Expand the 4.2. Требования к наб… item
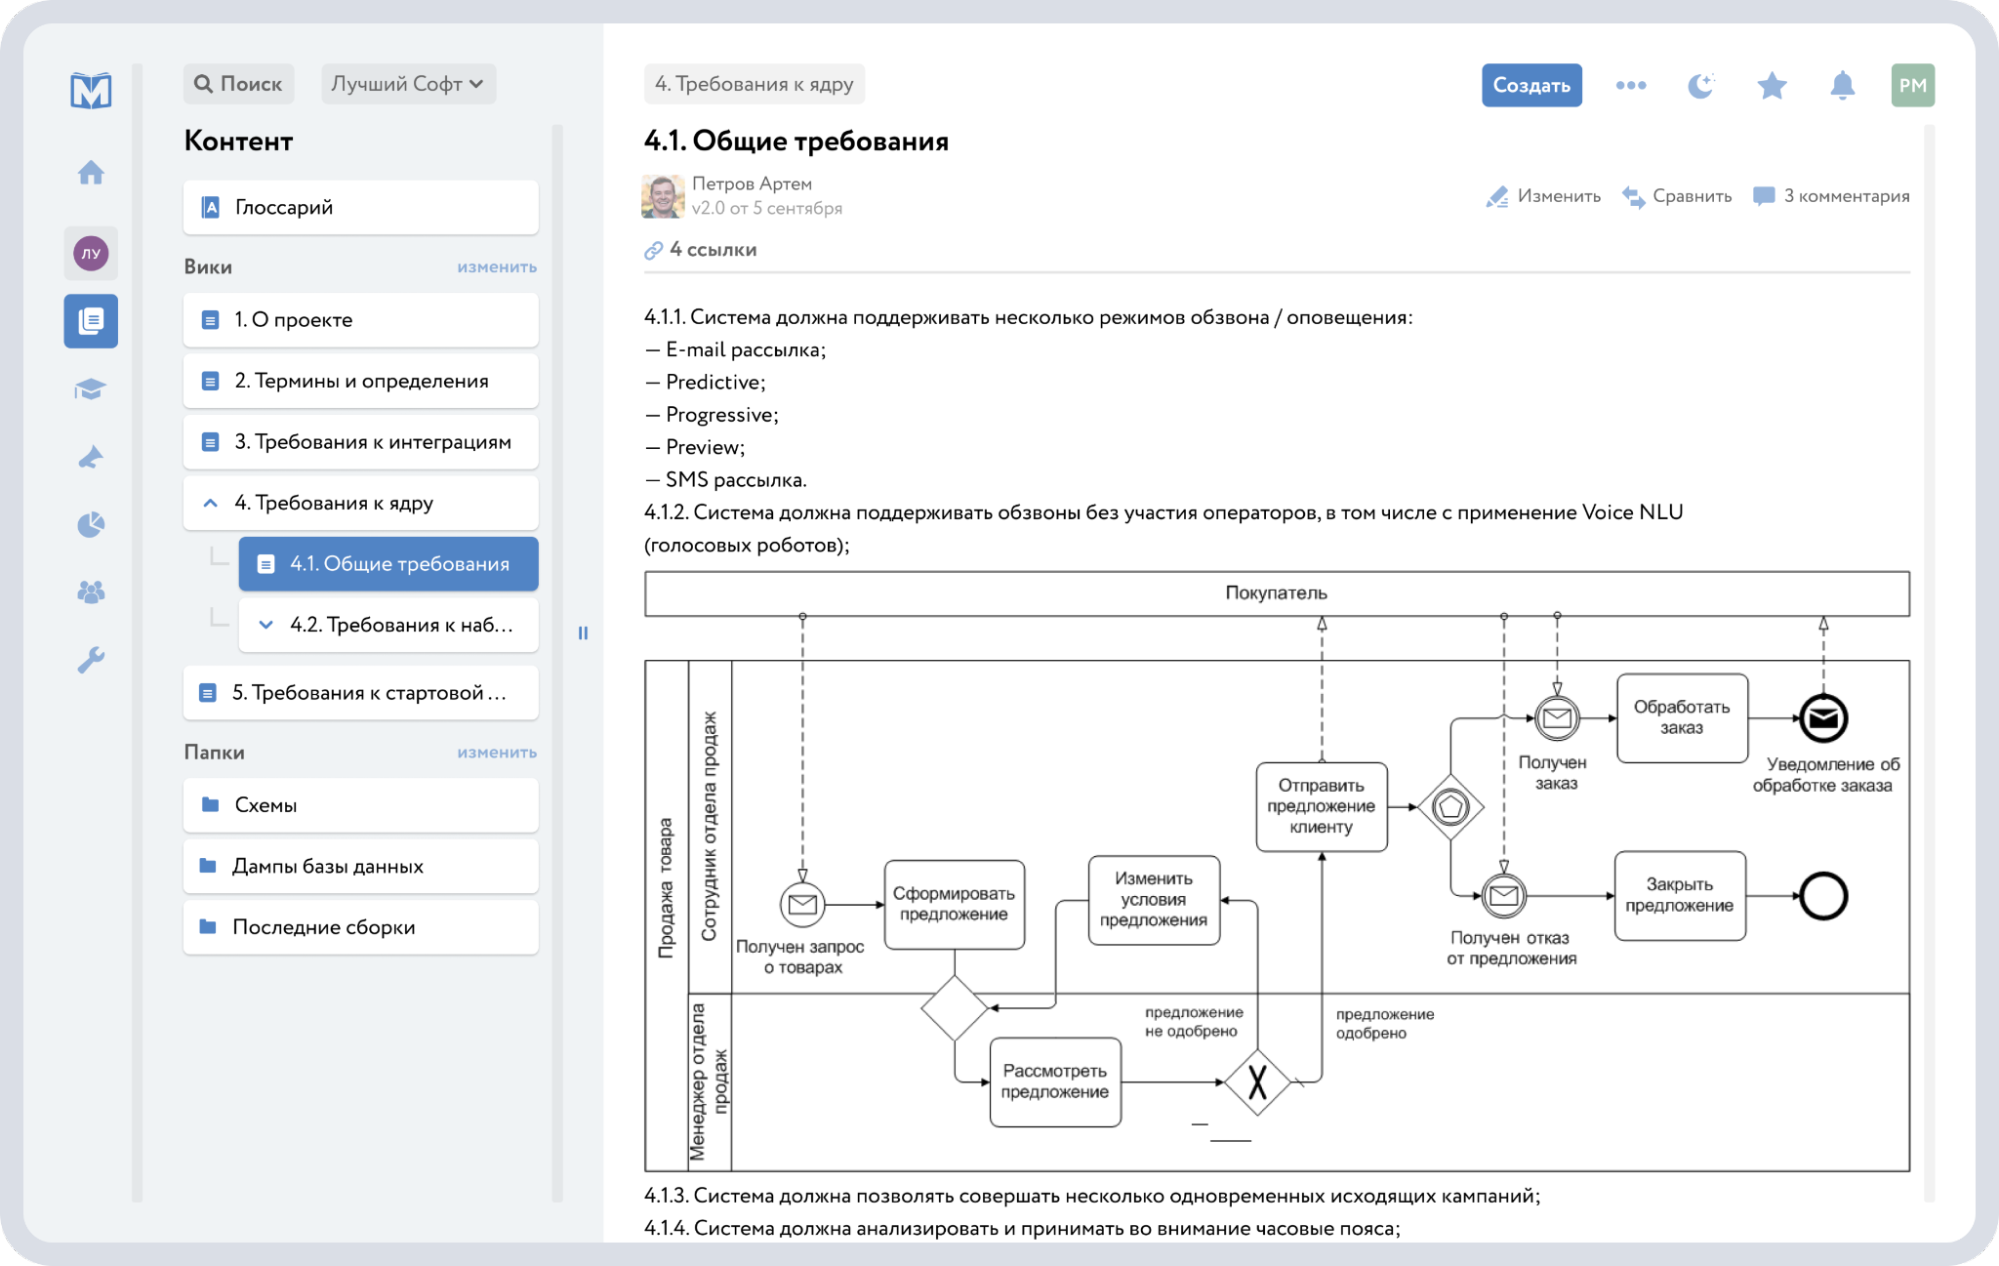 pos(266,625)
